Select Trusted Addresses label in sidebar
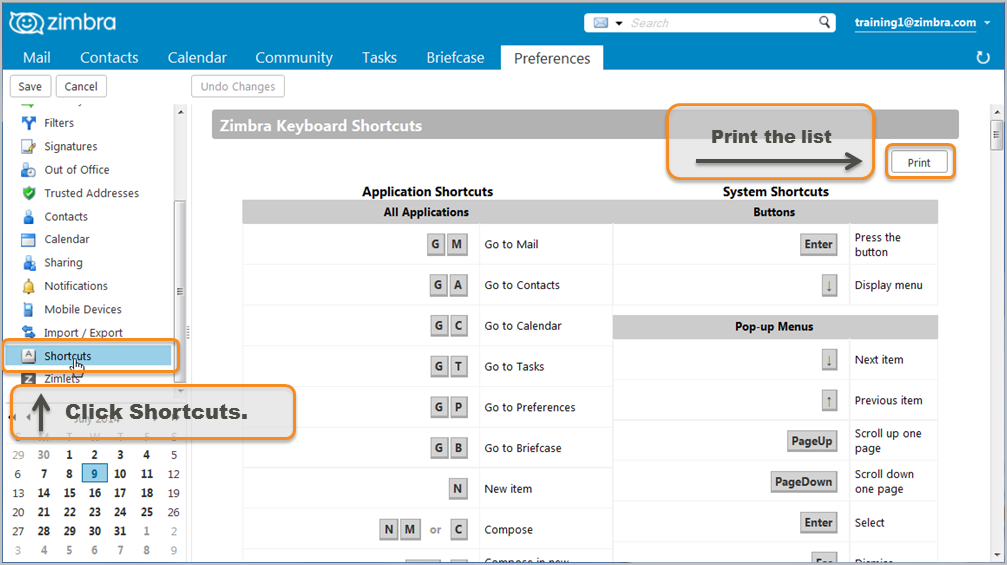Viewport: 1007px width, 565px height. click(91, 193)
